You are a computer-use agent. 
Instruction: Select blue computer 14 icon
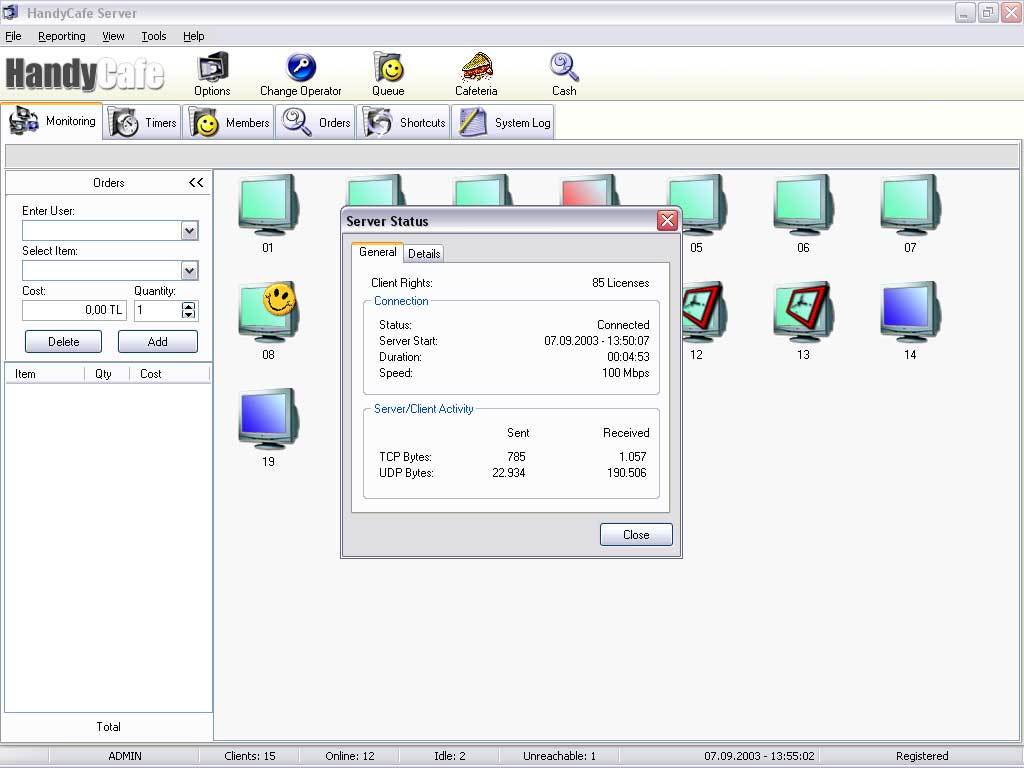click(x=910, y=312)
